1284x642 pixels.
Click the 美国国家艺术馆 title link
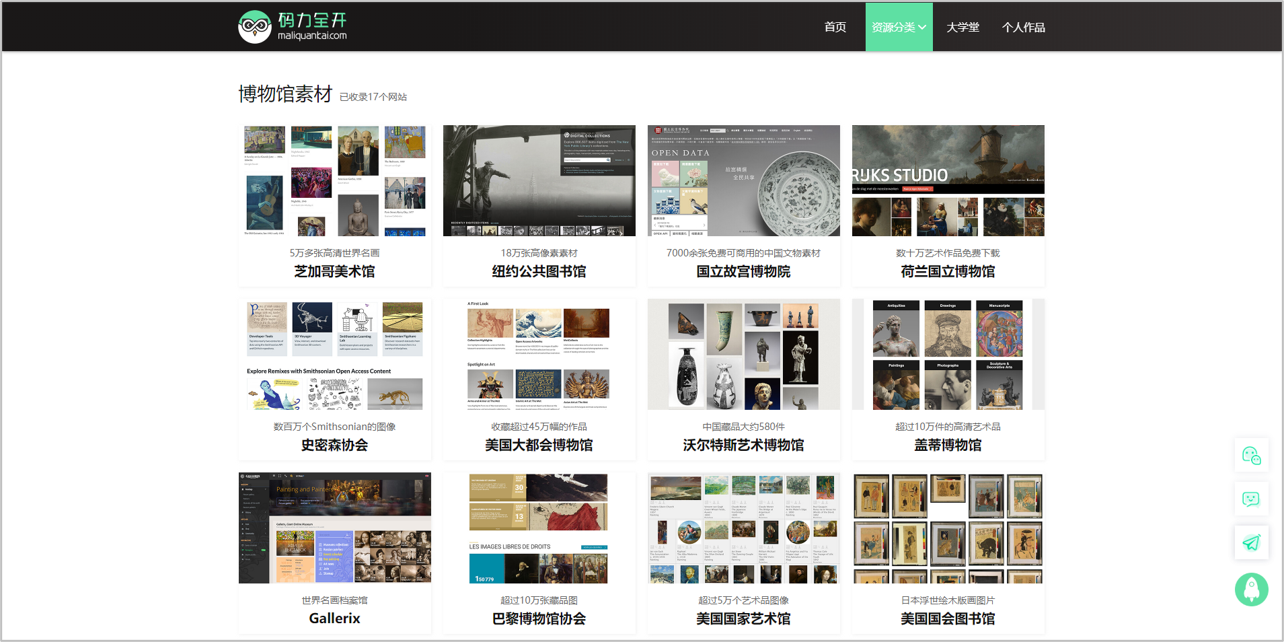(744, 618)
